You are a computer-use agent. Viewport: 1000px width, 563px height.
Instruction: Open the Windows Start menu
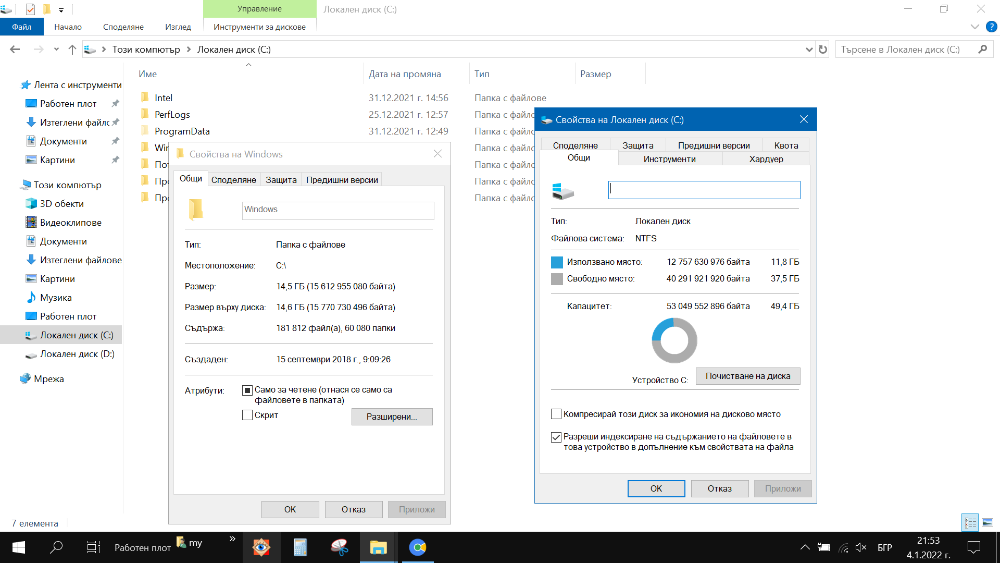(x=18, y=547)
